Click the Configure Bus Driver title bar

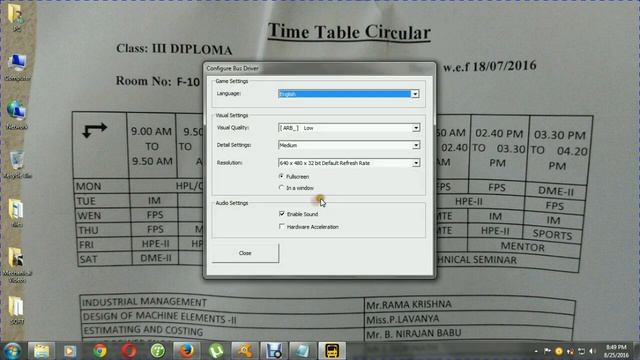click(x=319, y=68)
